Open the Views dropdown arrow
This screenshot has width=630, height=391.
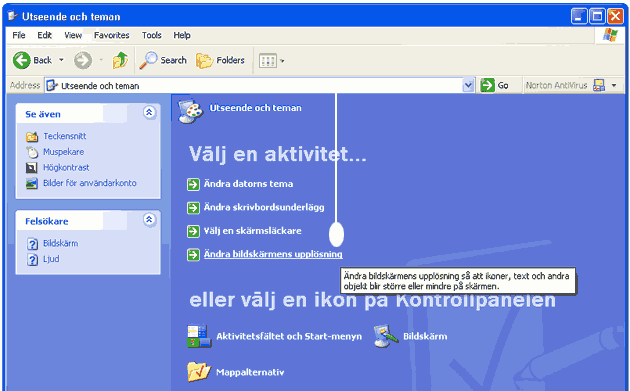point(282,61)
